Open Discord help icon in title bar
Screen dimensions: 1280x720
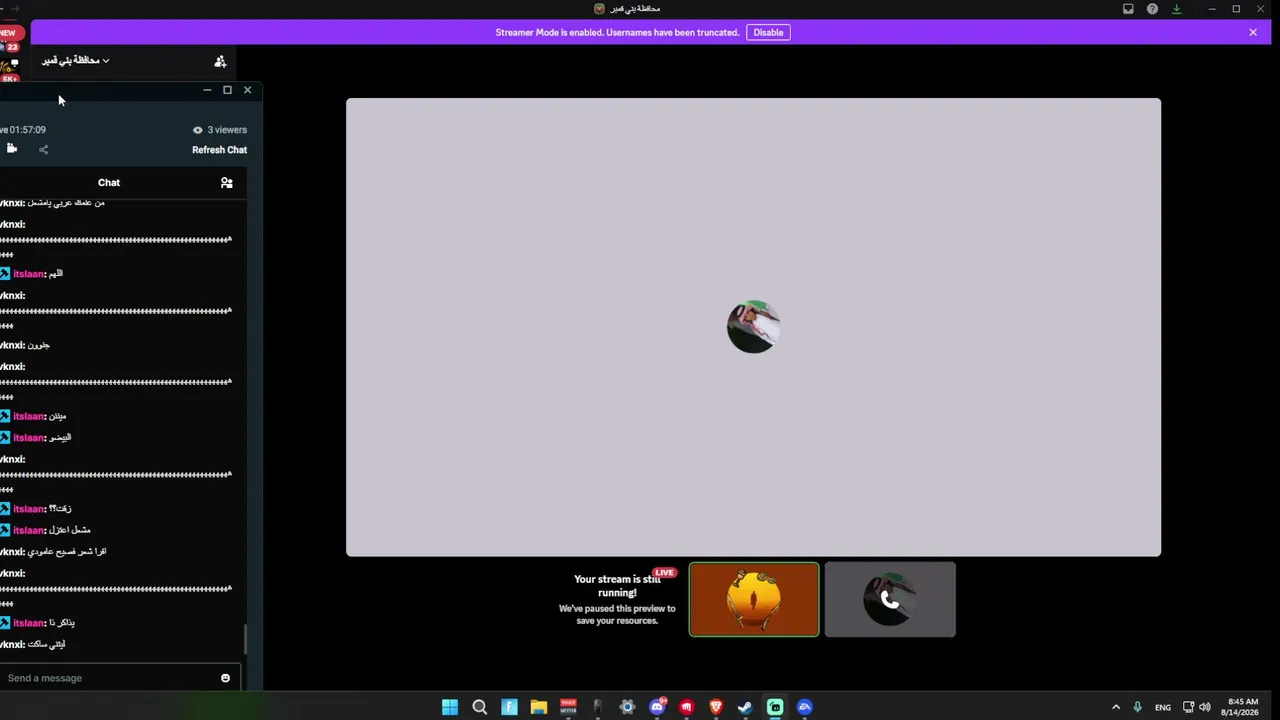tap(1152, 9)
